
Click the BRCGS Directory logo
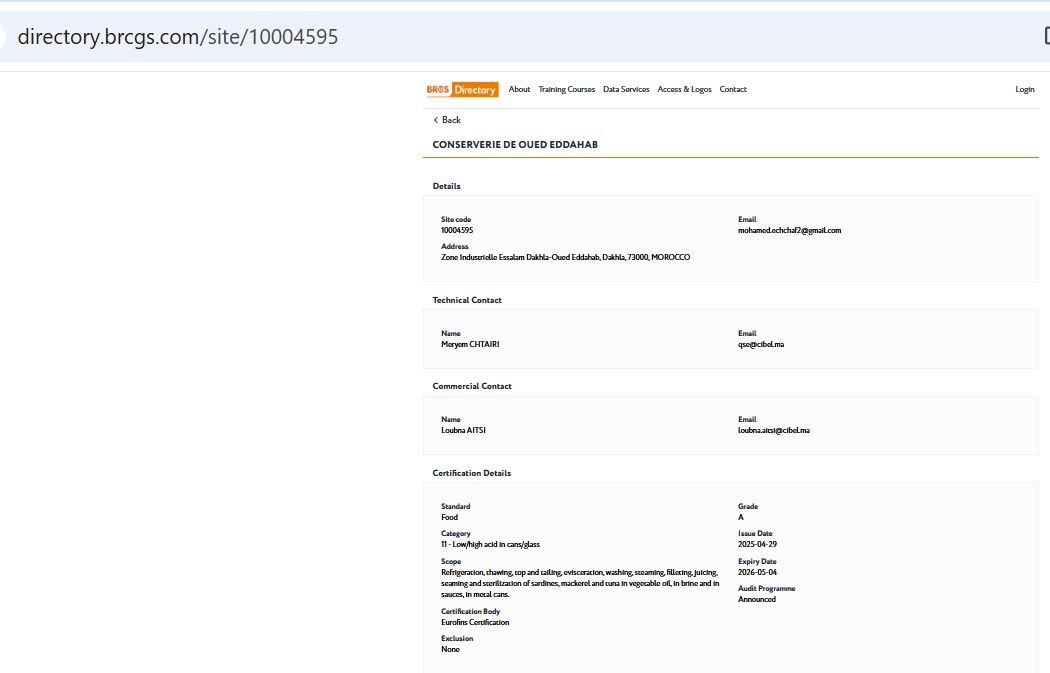[462, 90]
